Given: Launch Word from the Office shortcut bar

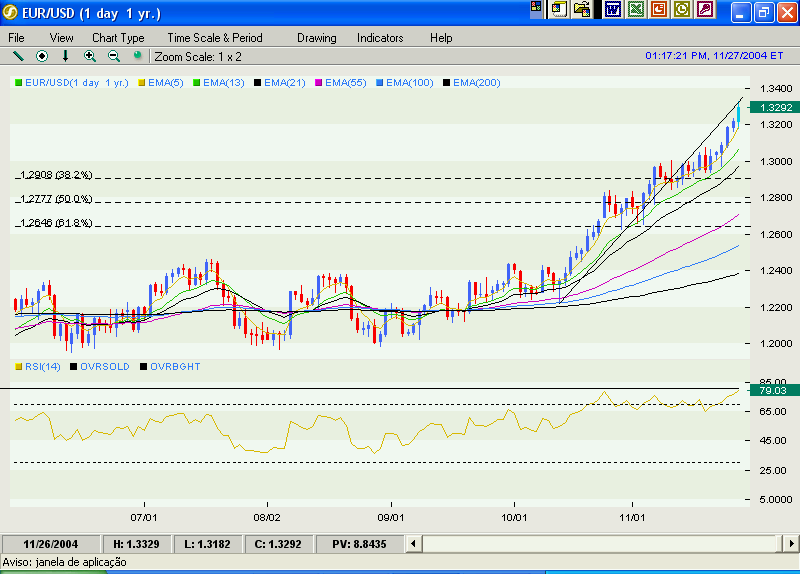Looking at the screenshot, I should (612, 10).
